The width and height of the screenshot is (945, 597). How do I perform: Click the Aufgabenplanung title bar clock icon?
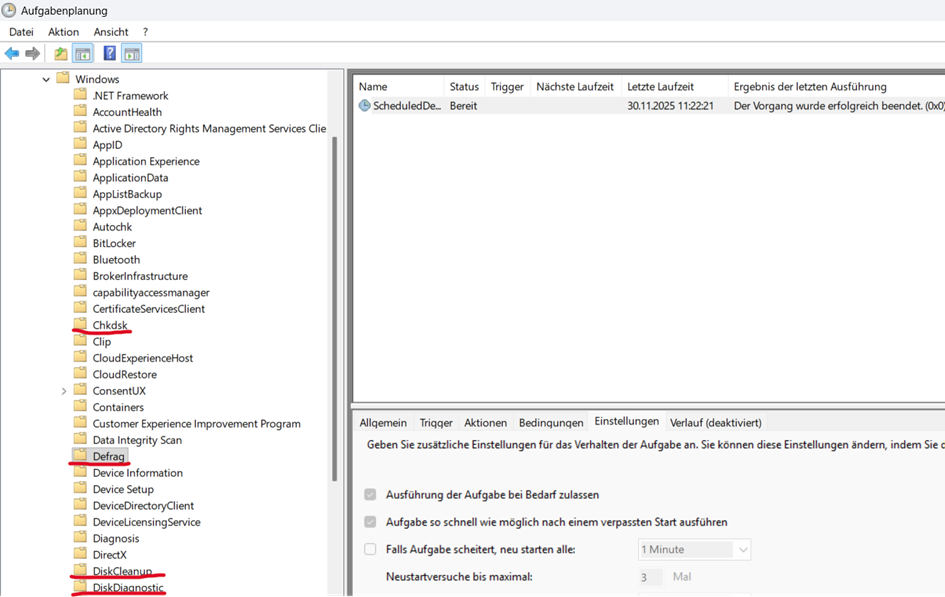[8, 10]
